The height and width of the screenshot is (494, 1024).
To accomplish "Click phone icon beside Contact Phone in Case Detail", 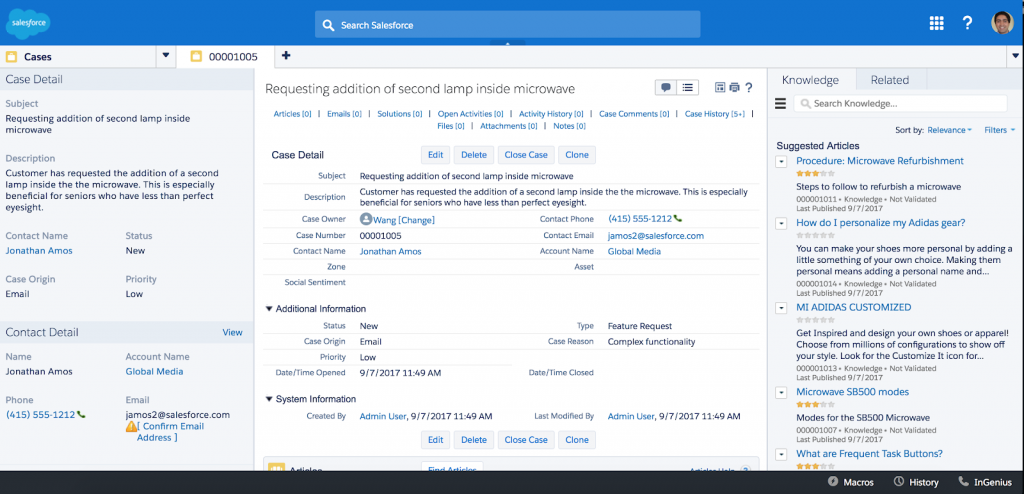I will 677,219.
